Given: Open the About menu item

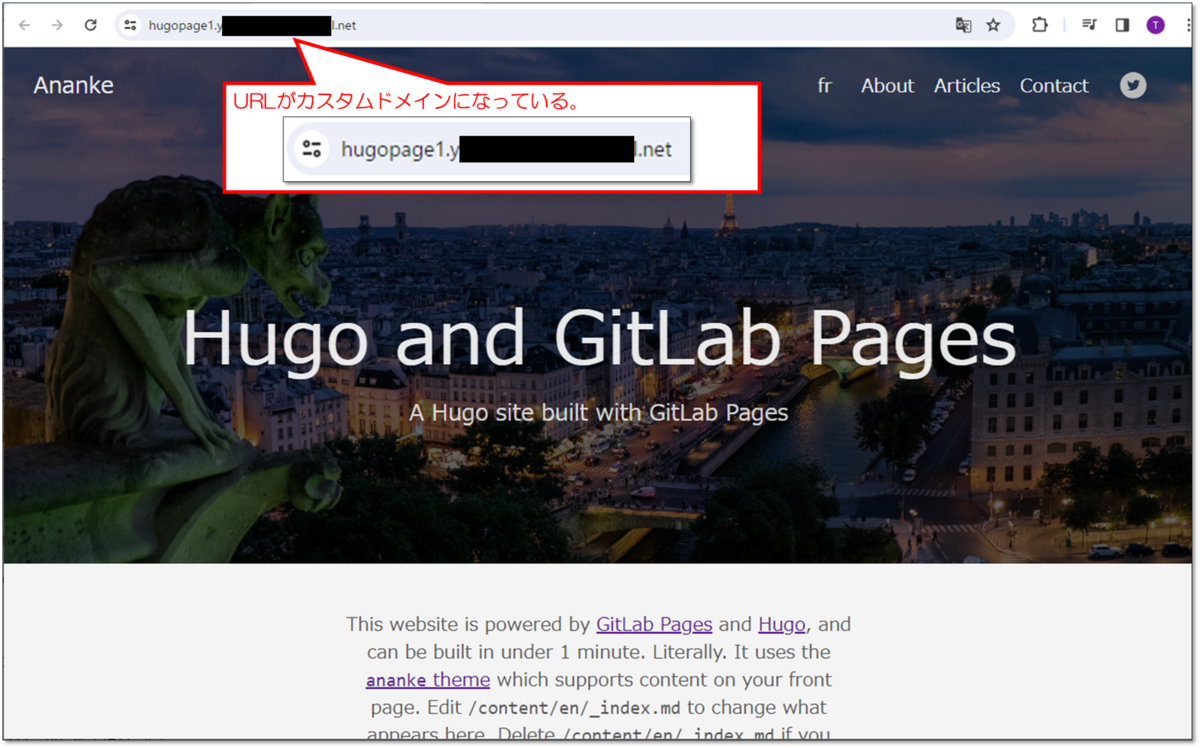Looking at the screenshot, I should (887, 86).
